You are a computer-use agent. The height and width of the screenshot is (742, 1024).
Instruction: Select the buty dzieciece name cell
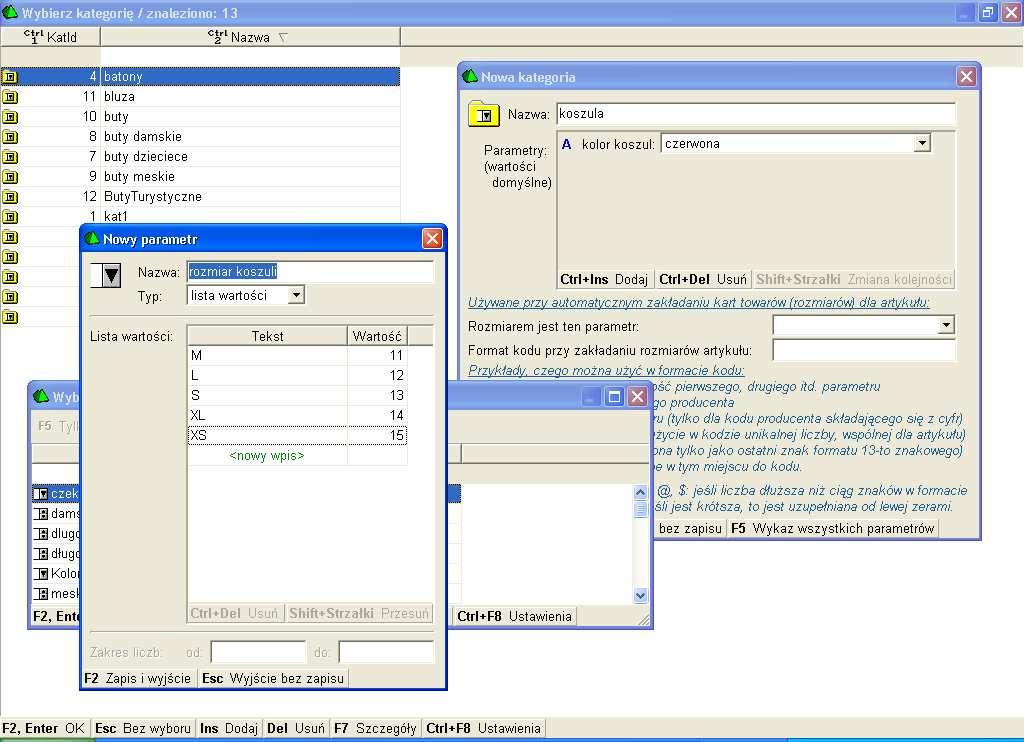250,157
